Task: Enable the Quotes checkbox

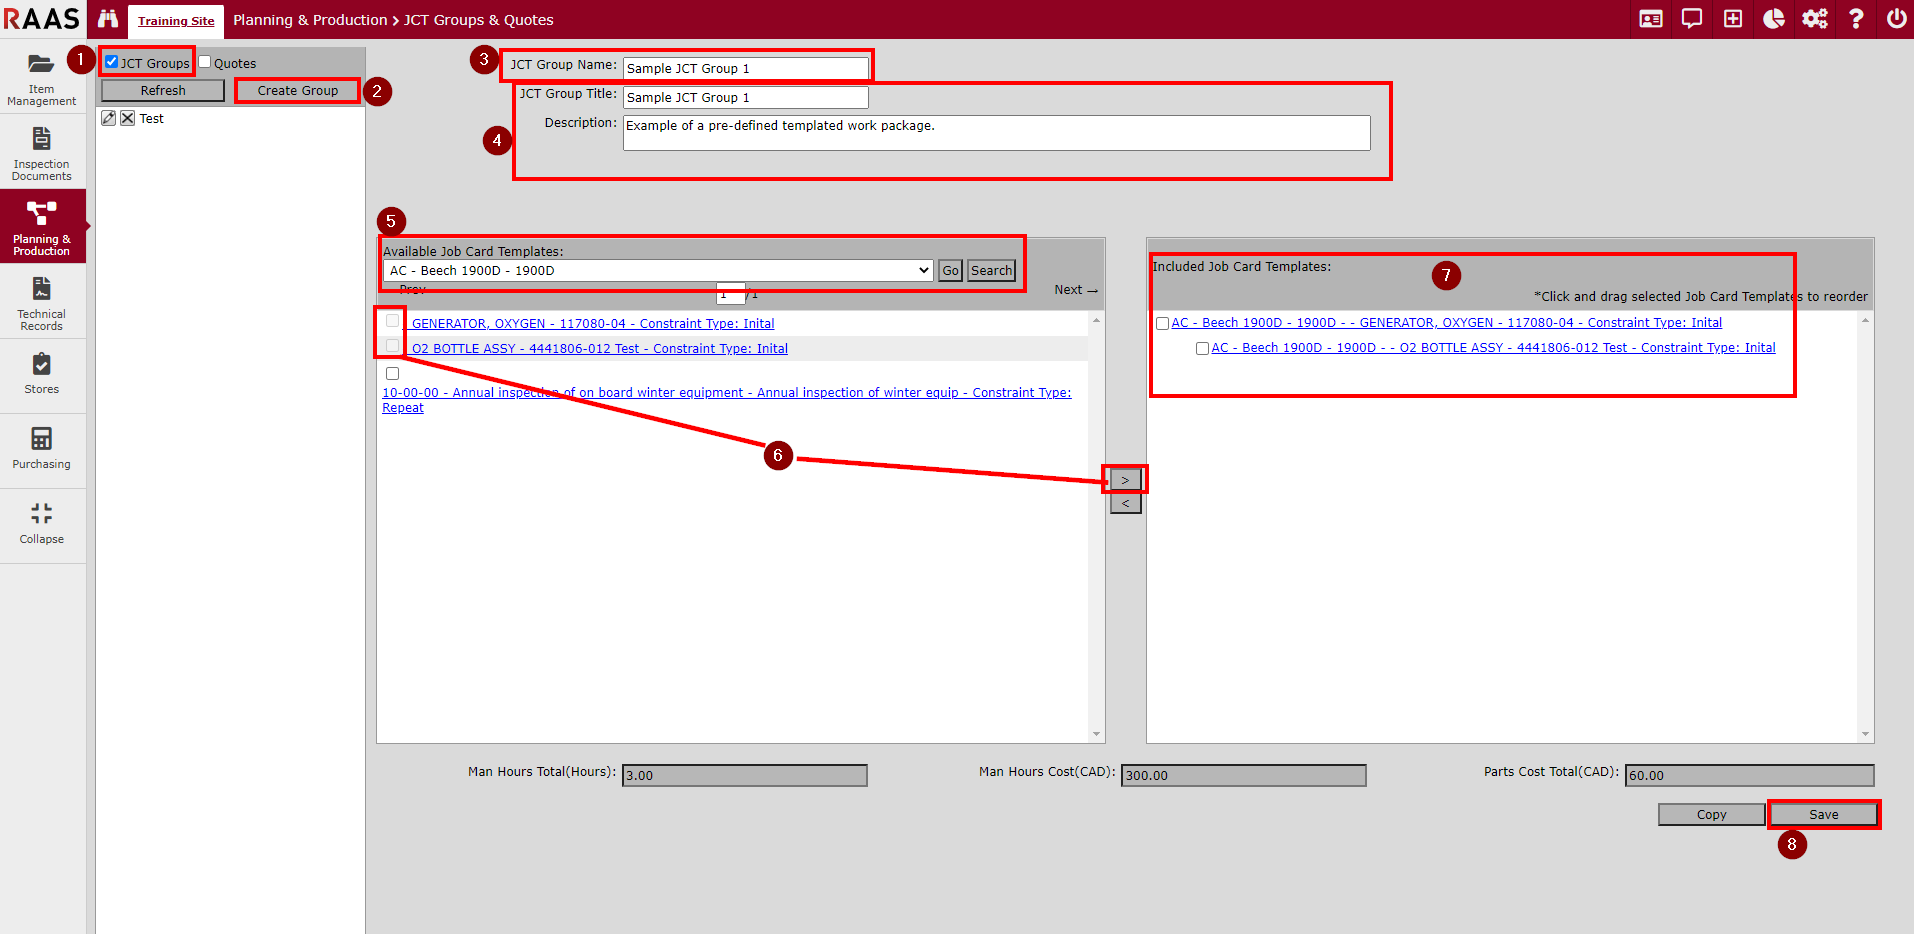Action: [205, 62]
